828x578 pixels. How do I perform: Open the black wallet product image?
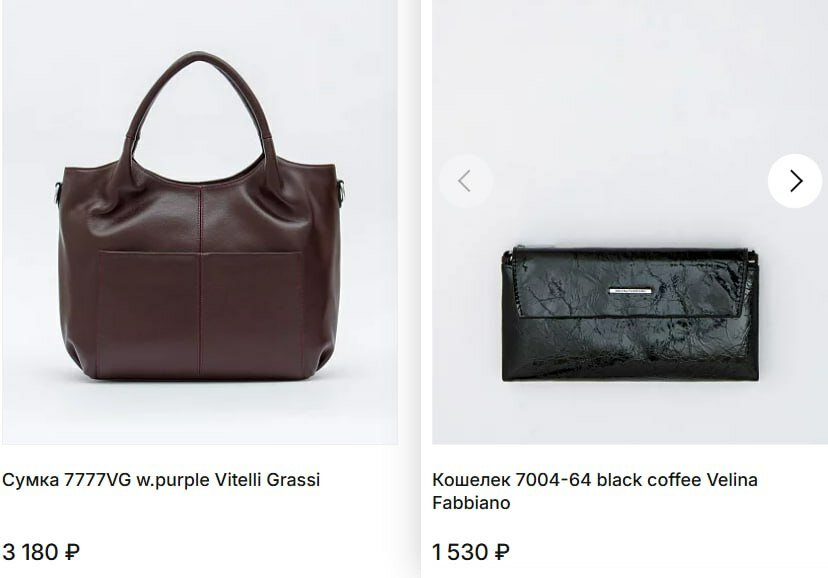pyautogui.click(x=629, y=222)
